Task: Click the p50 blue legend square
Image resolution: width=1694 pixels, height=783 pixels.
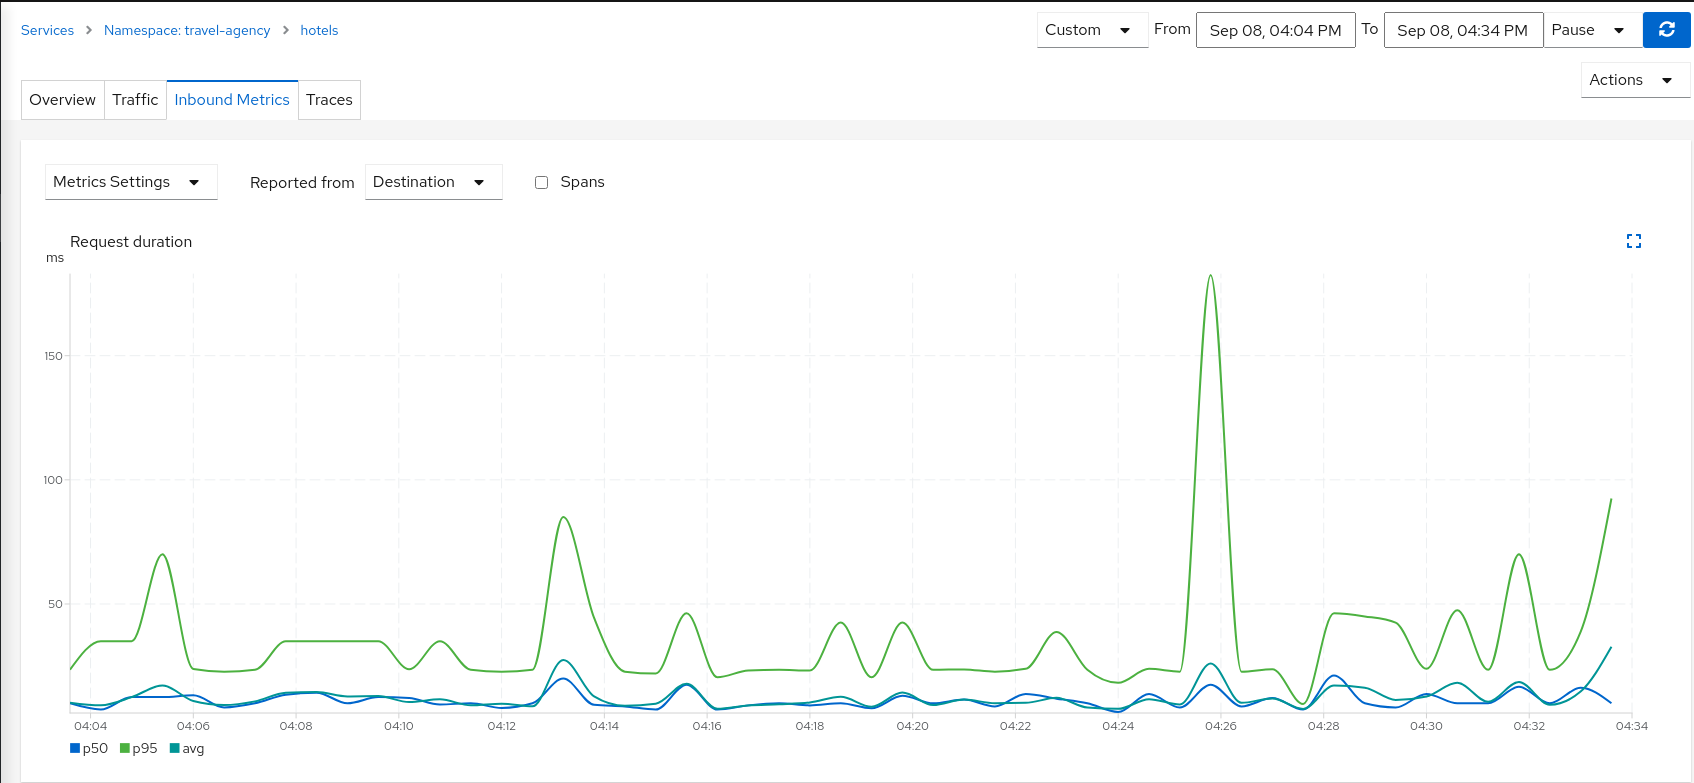Action: [75, 748]
